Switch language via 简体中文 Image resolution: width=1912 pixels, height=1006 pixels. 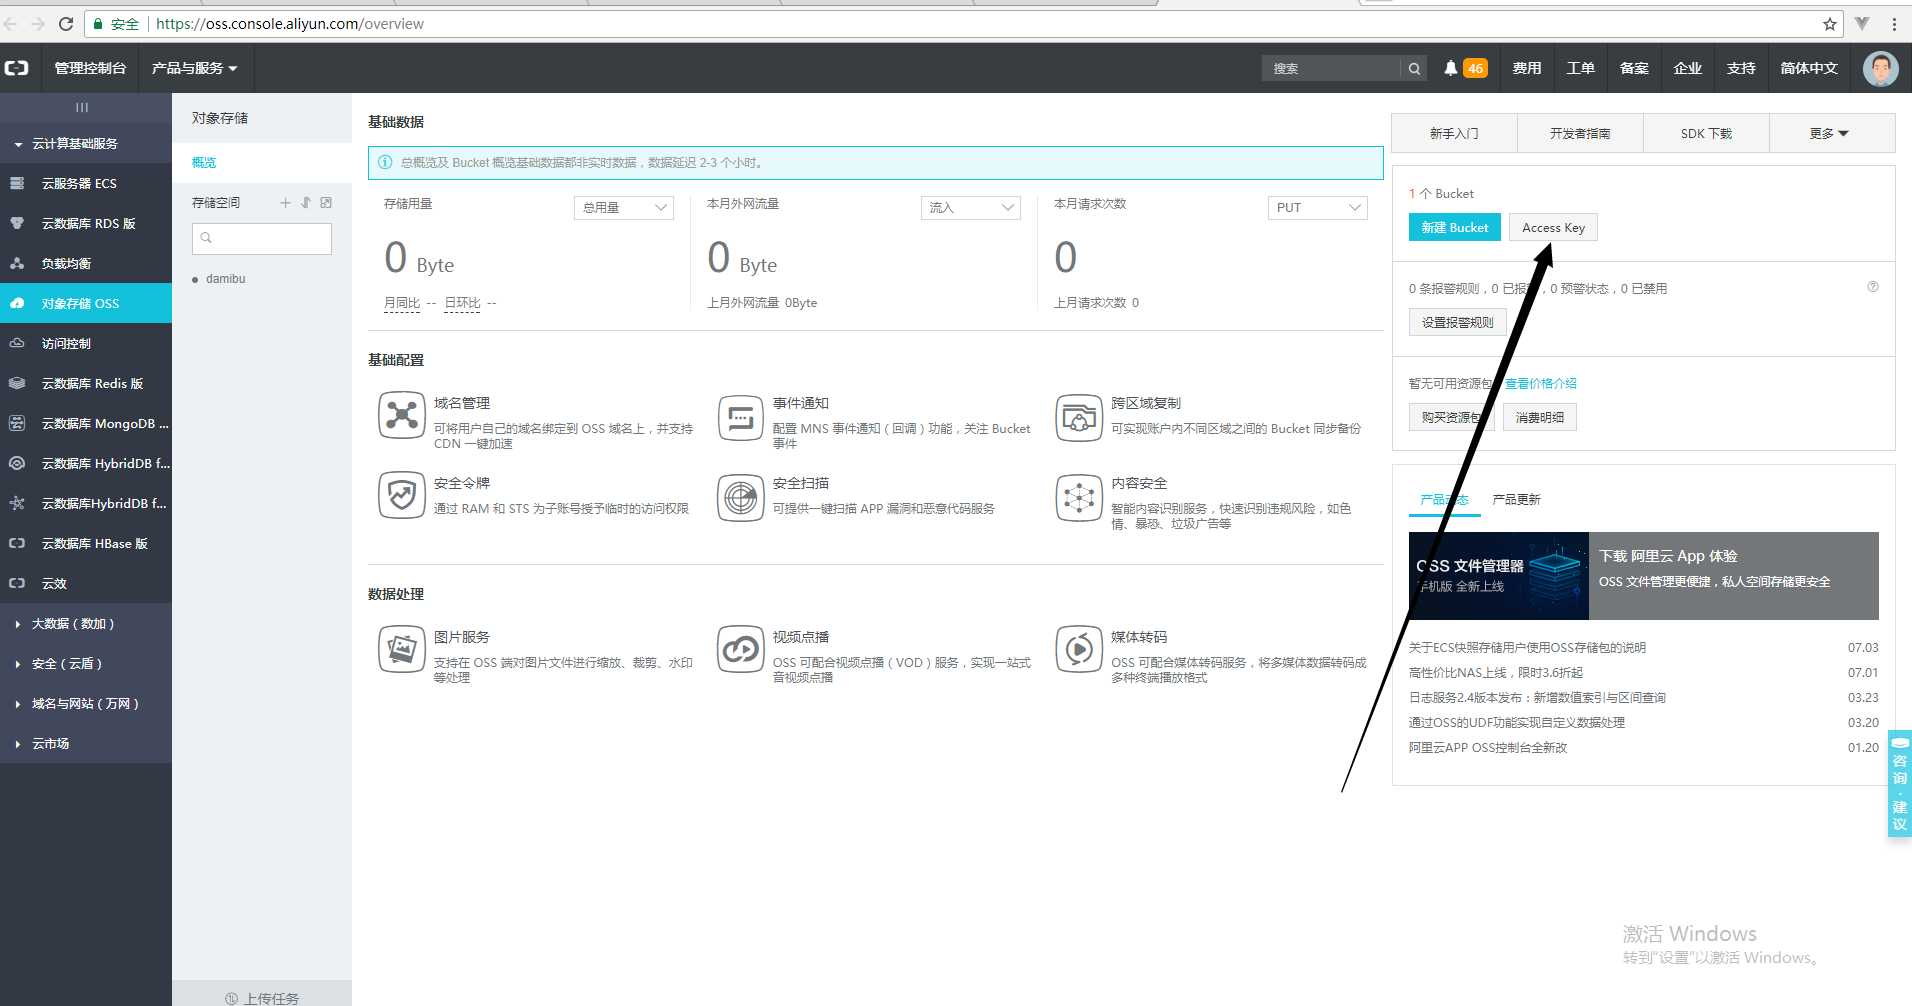click(1808, 68)
